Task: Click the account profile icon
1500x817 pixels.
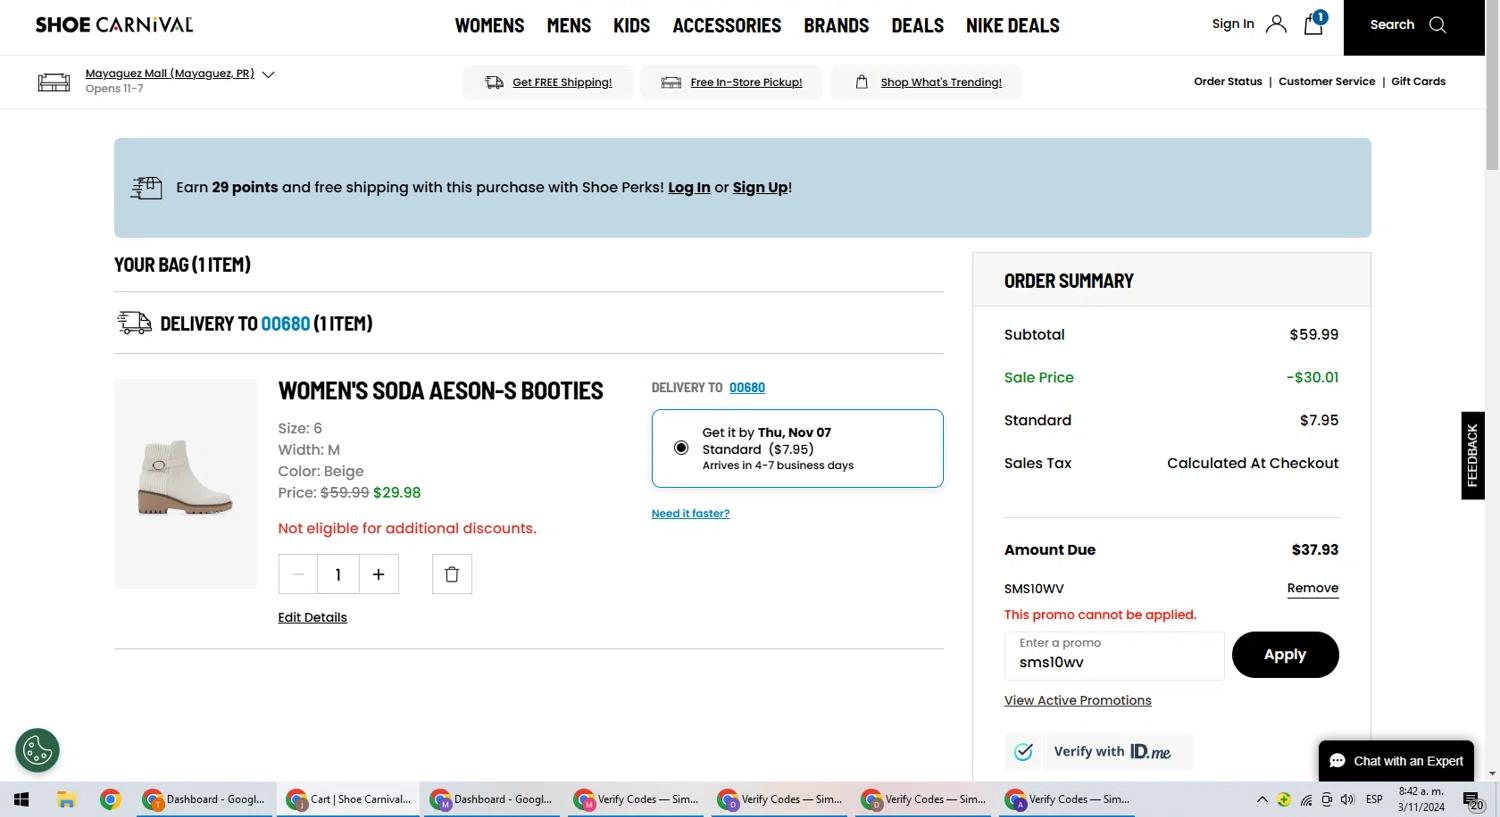Action: click(1276, 25)
